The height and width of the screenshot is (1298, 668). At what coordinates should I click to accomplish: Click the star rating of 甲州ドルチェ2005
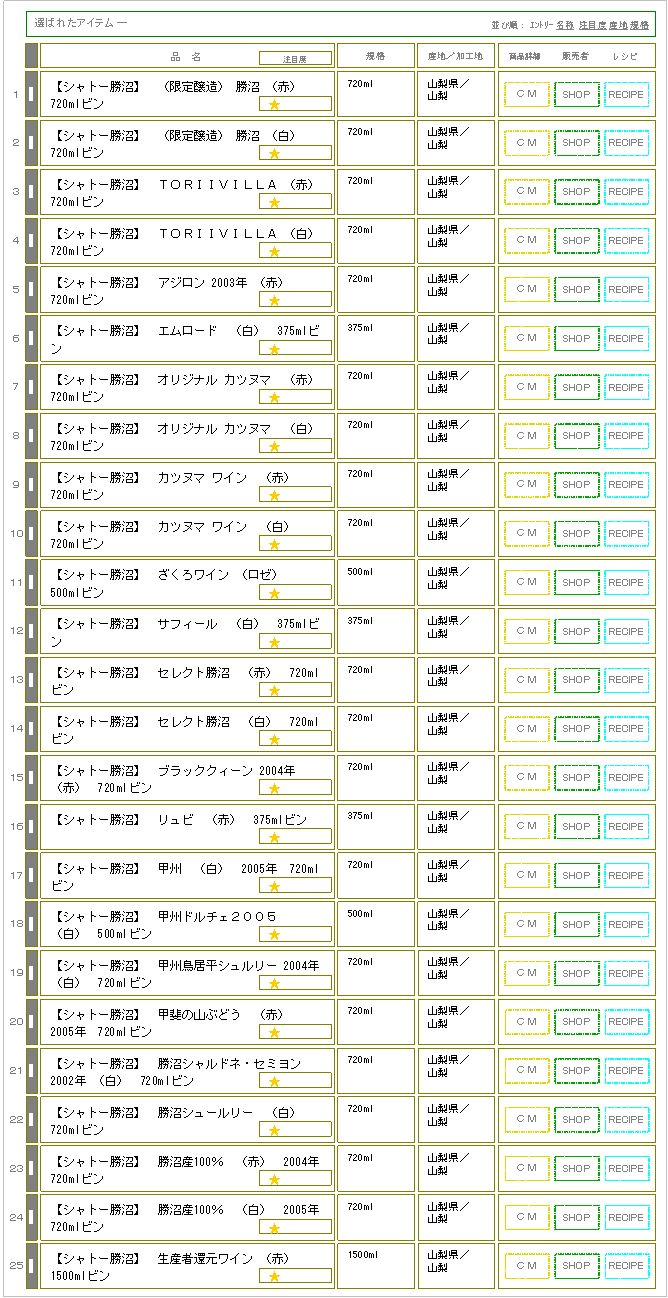tap(295, 934)
